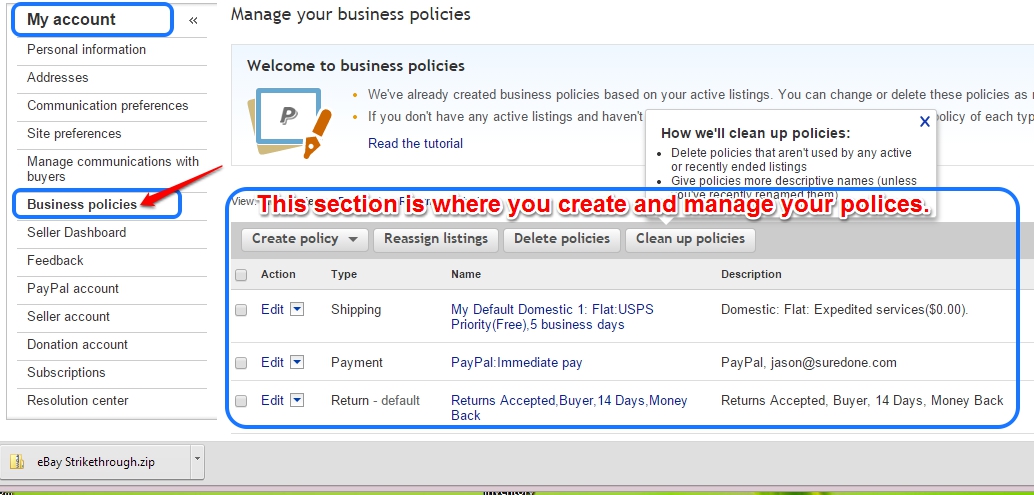Image resolution: width=1034 pixels, height=495 pixels.
Task: Click the Delete policies button
Action: [x=562, y=239]
